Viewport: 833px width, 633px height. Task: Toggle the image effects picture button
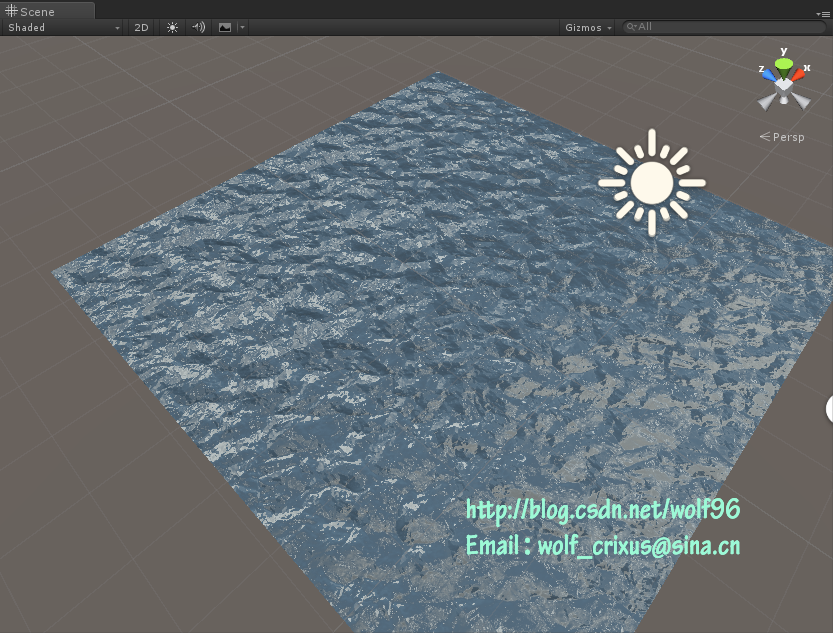point(224,27)
